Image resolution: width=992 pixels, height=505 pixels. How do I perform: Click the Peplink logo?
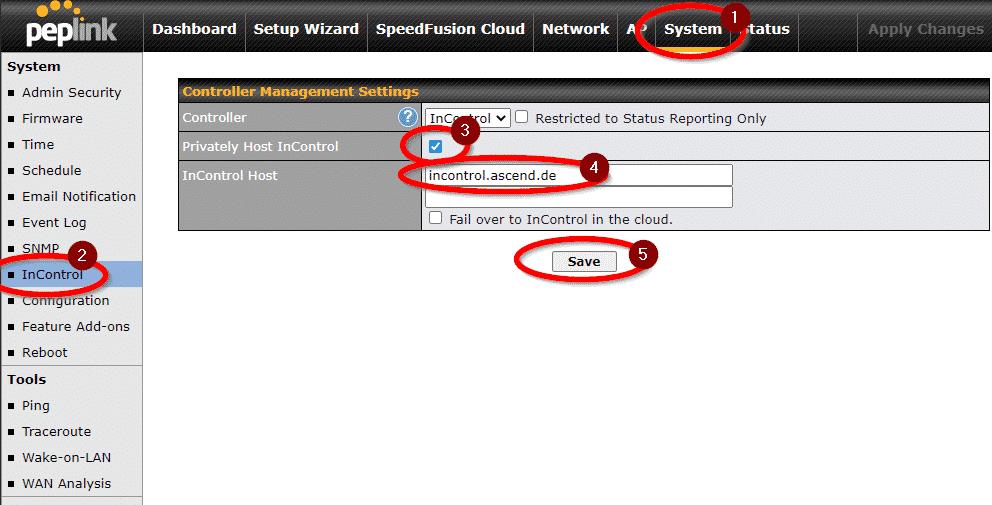pyautogui.click(x=71, y=25)
